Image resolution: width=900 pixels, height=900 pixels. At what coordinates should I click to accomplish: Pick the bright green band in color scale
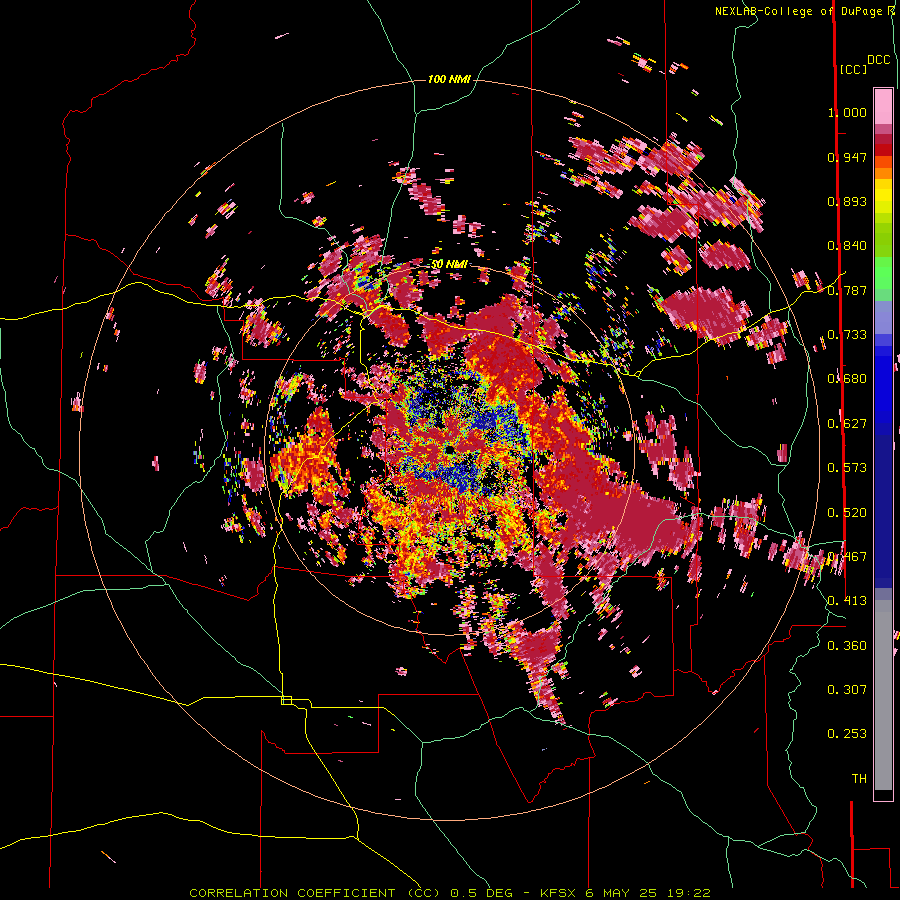click(883, 272)
